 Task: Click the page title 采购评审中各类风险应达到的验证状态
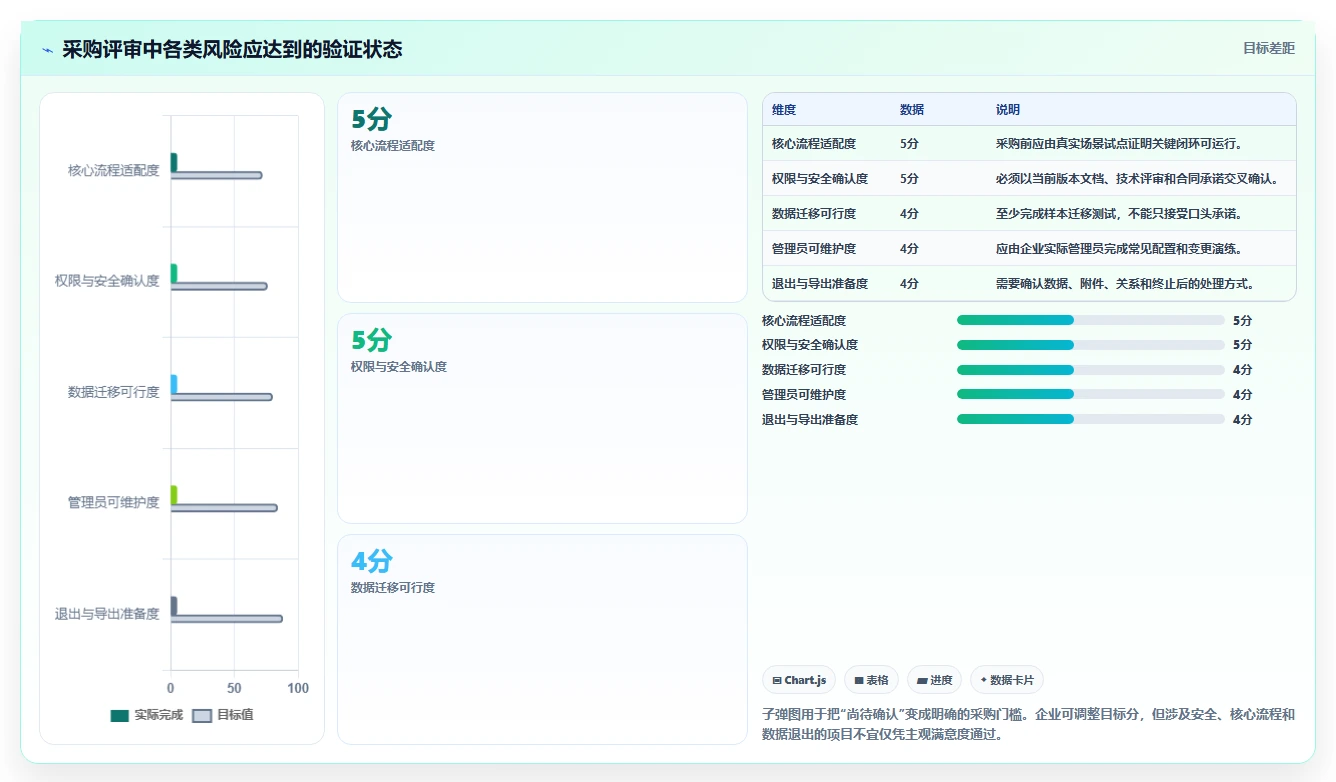click(232, 50)
